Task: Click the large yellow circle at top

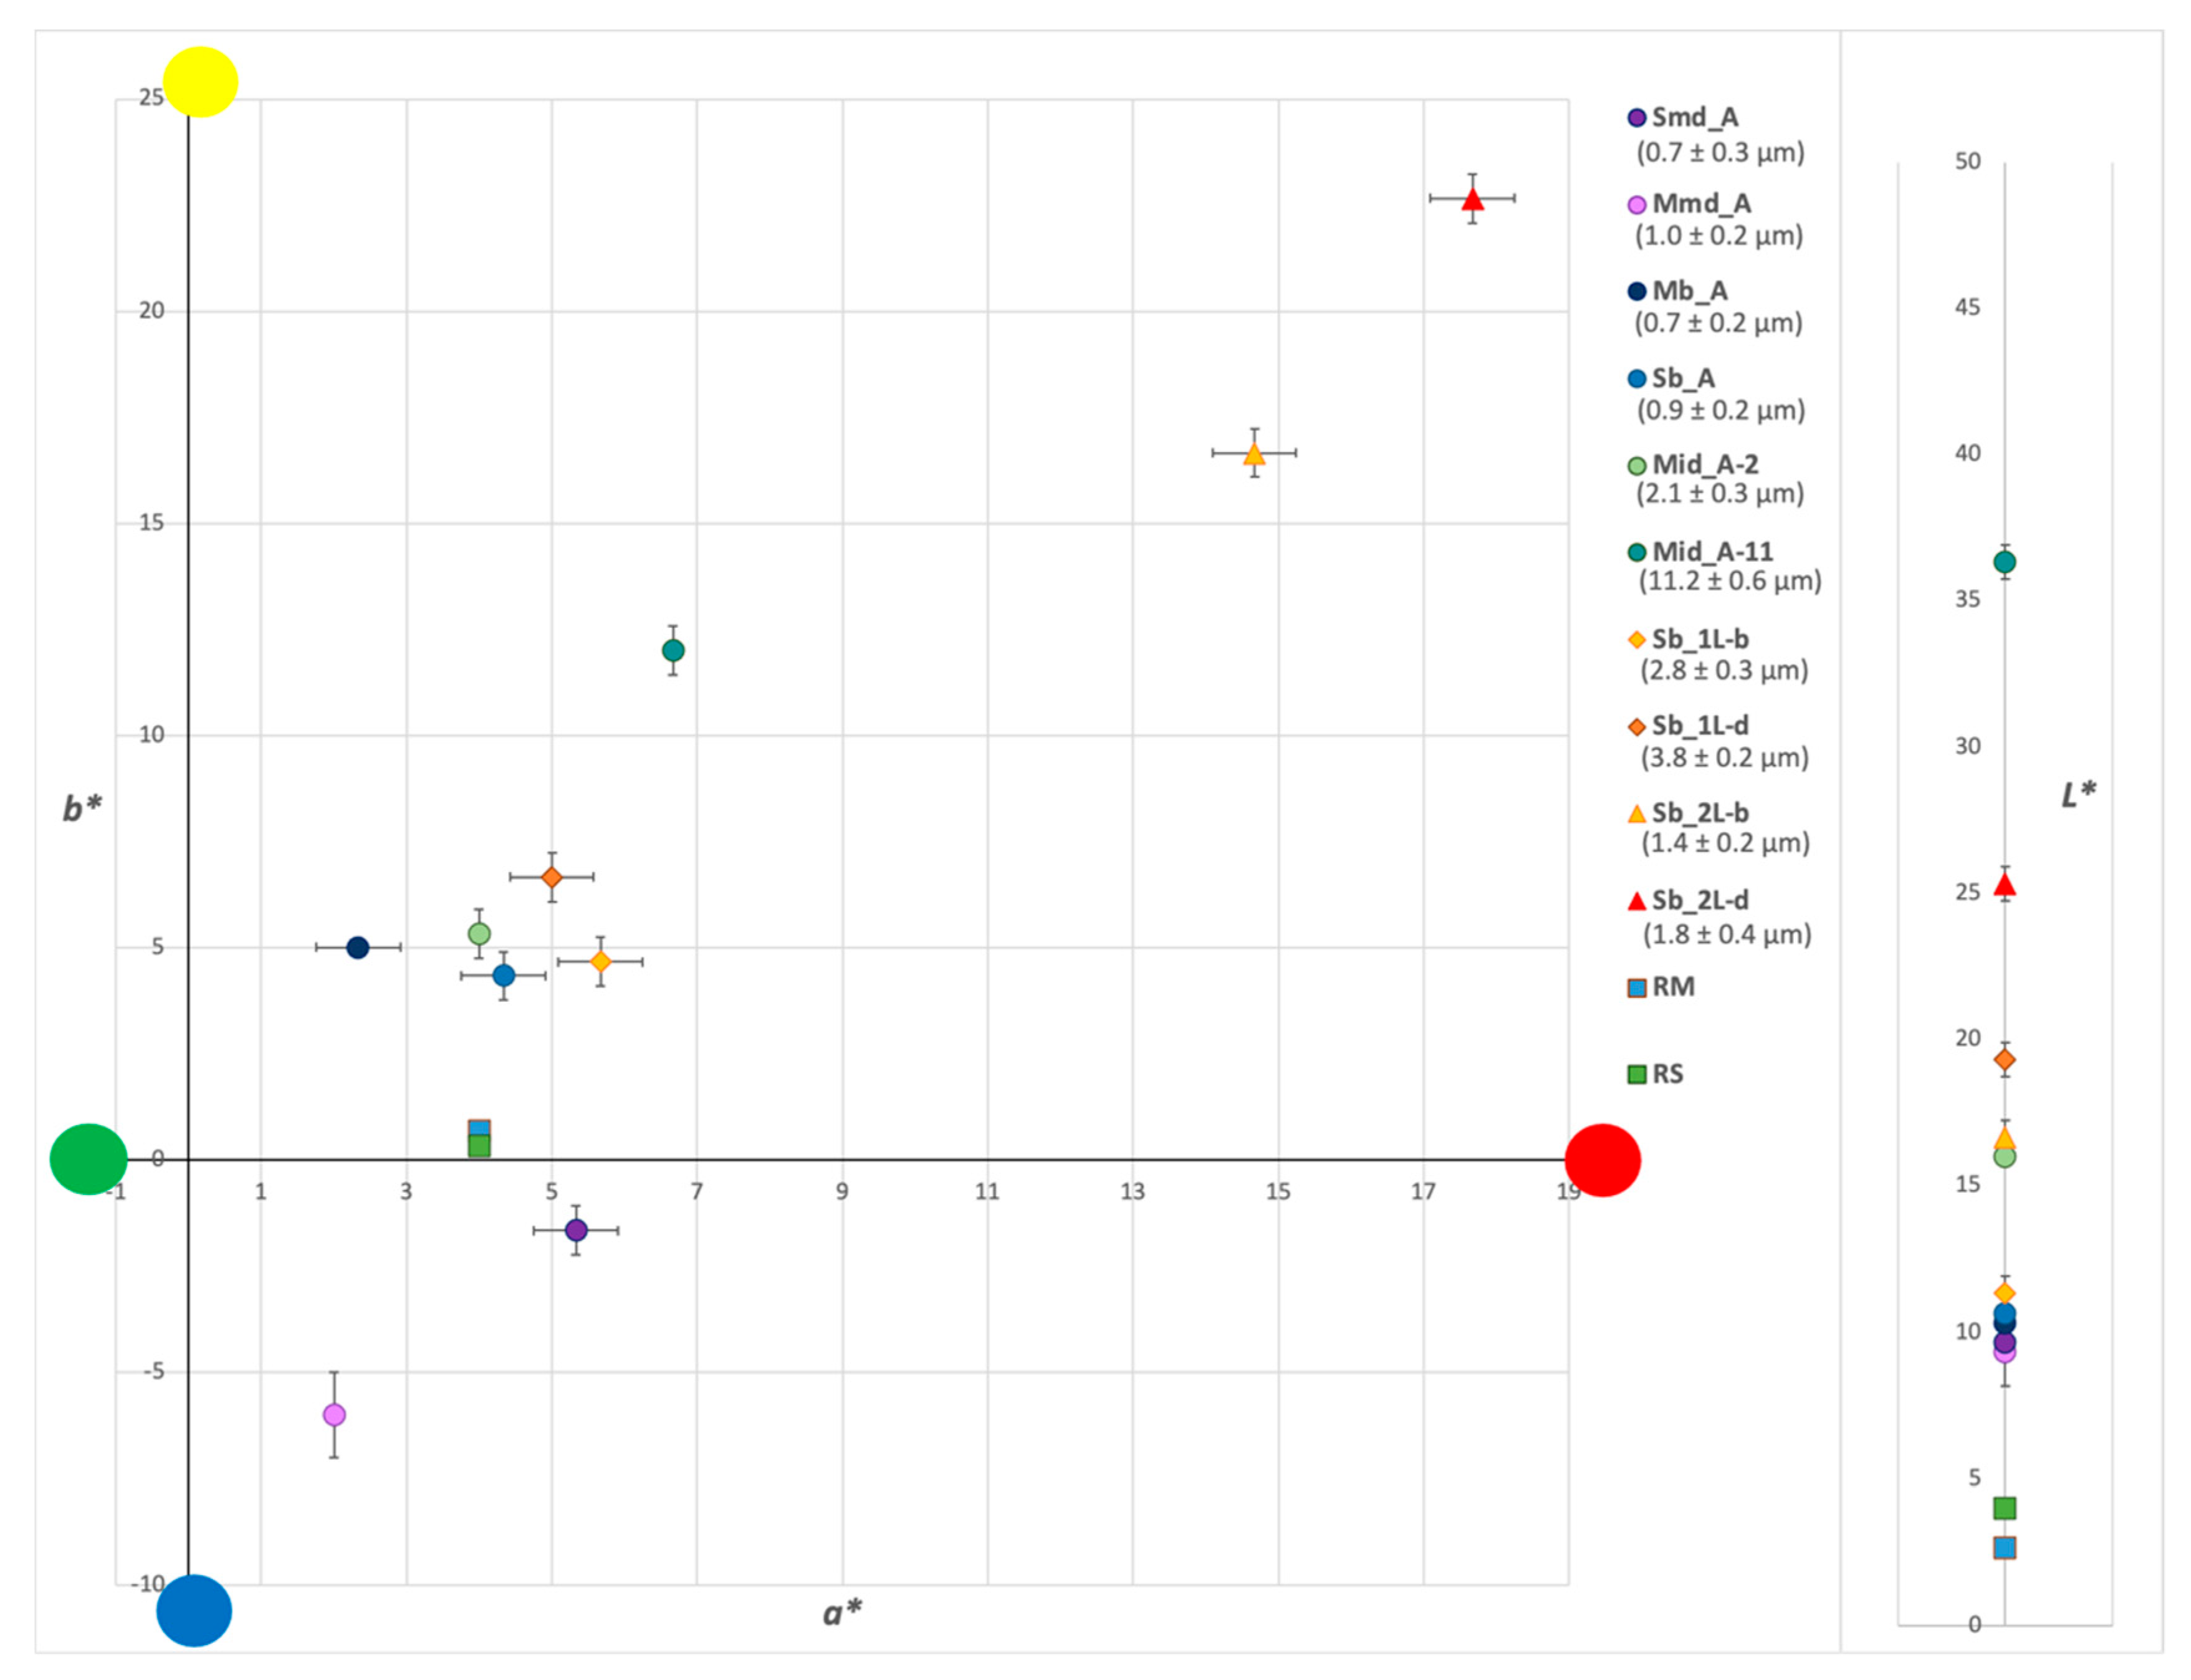Action: [x=200, y=82]
